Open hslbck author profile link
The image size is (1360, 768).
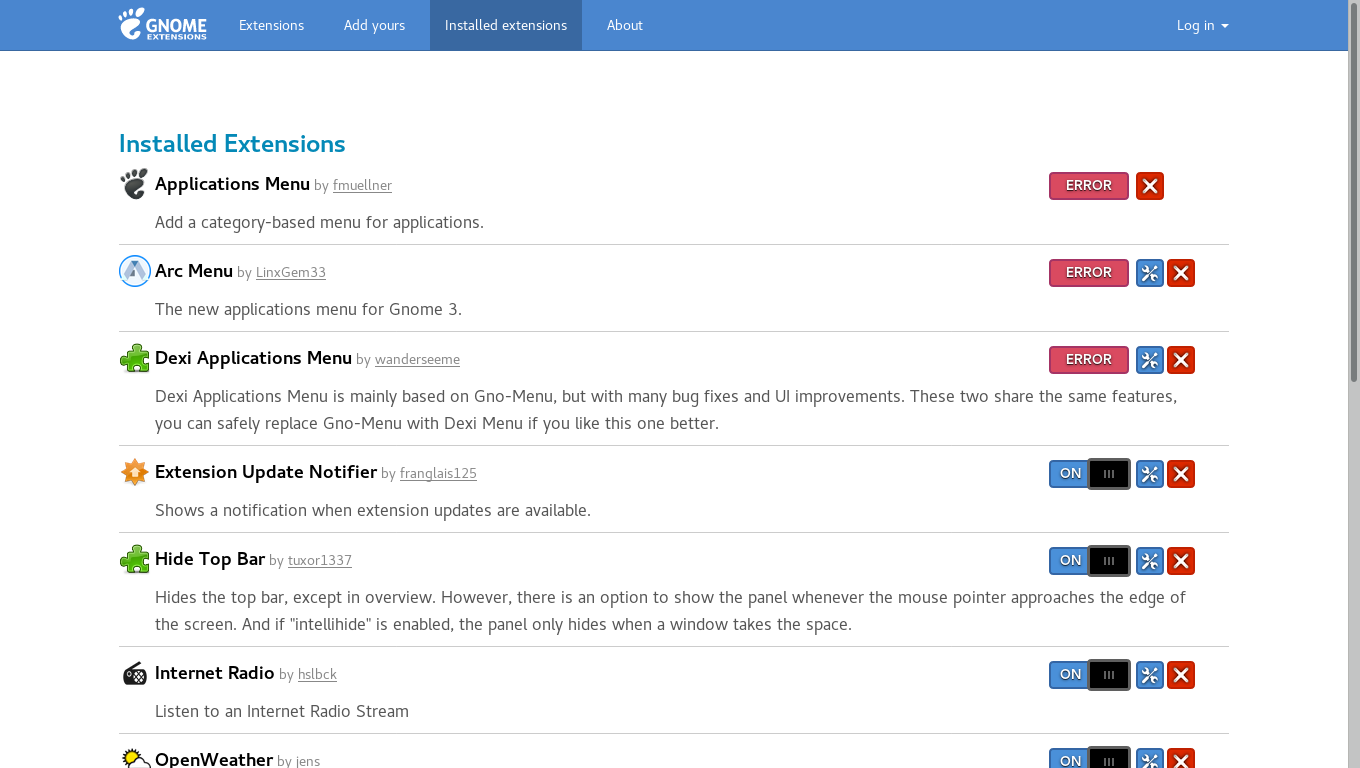pos(317,675)
